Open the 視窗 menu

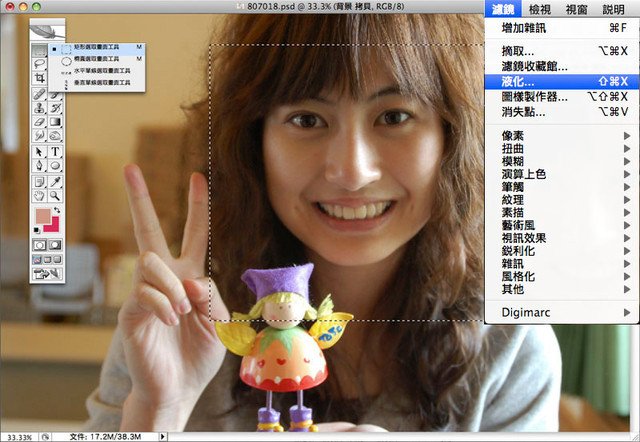coord(576,9)
